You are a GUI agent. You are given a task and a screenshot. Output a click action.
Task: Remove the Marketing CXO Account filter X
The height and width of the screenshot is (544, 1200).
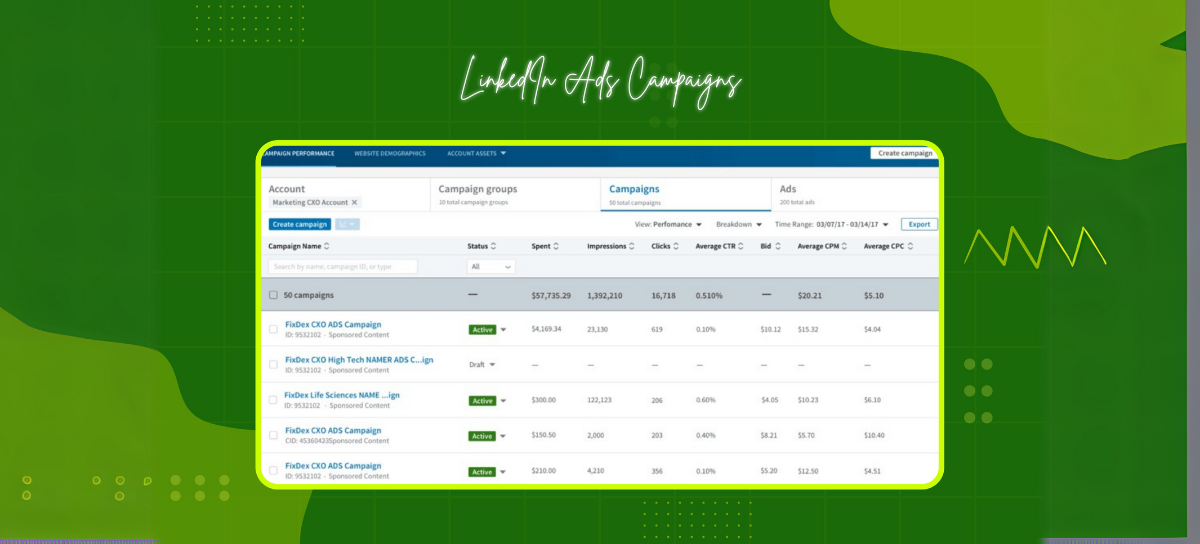[354, 202]
